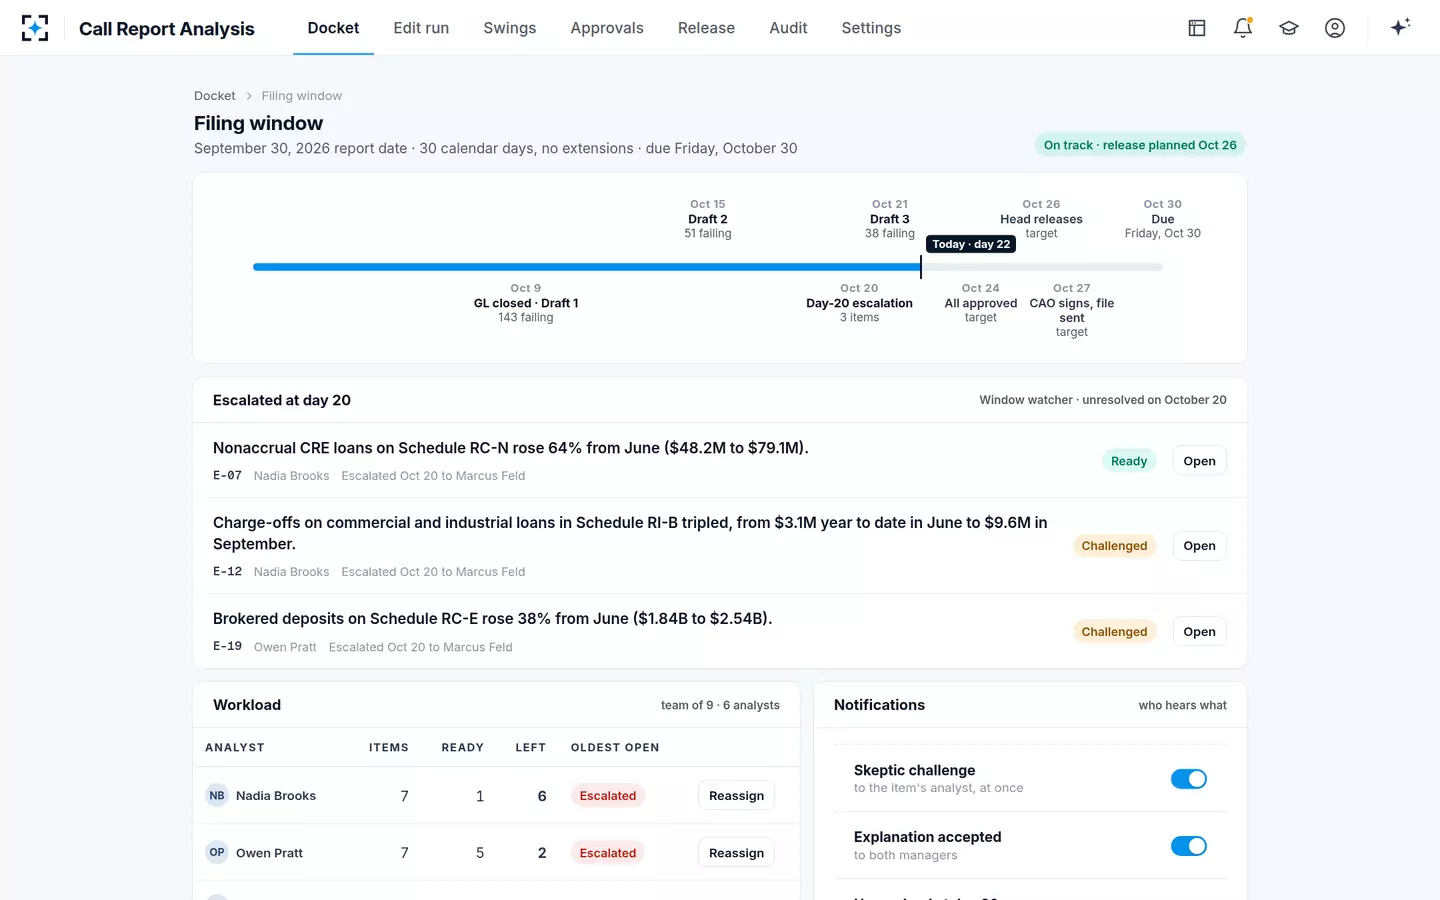Switch to the Docket tab

(333, 28)
